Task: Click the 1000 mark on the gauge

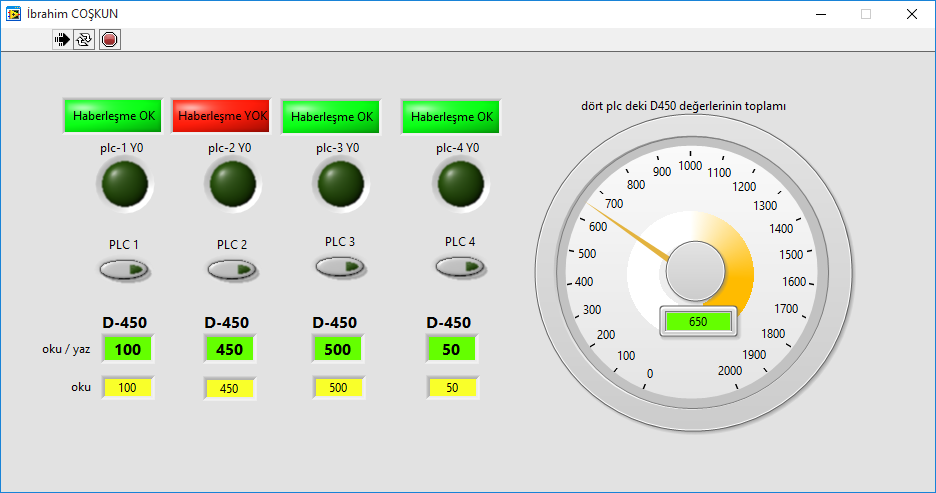Action: [690, 165]
